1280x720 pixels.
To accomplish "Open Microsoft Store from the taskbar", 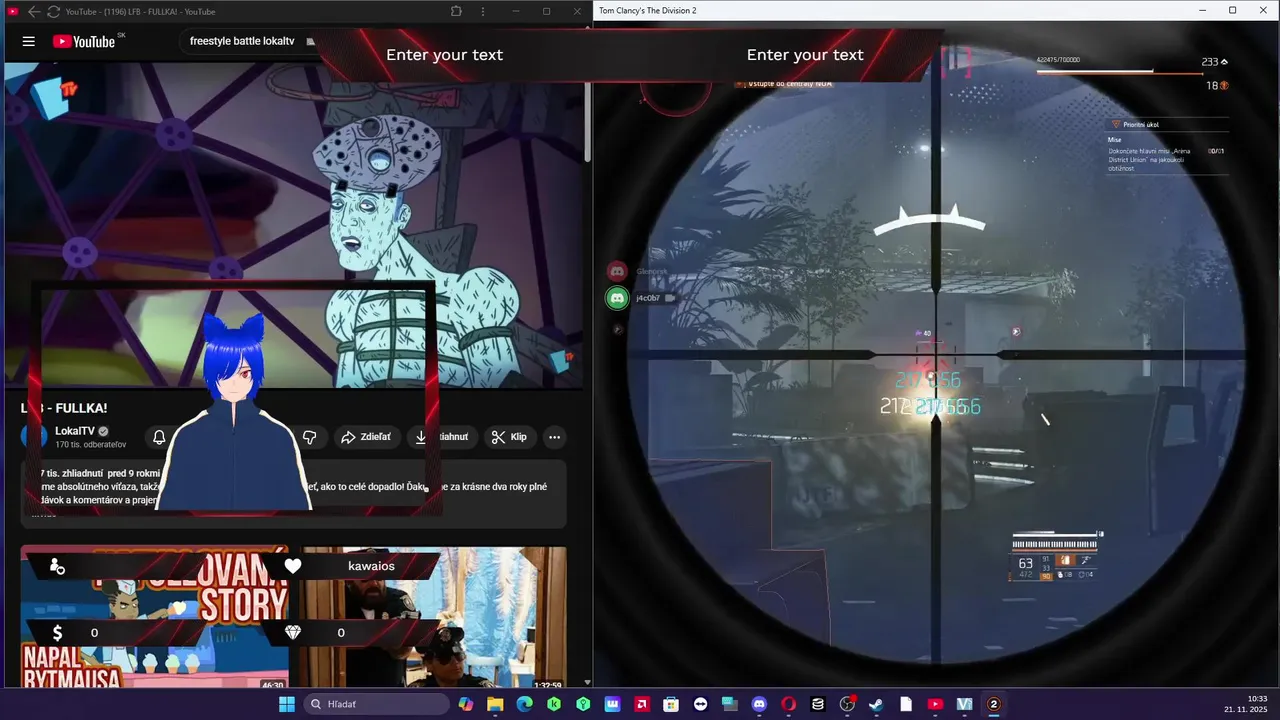I will pyautogui.click(x=671, y=704).
